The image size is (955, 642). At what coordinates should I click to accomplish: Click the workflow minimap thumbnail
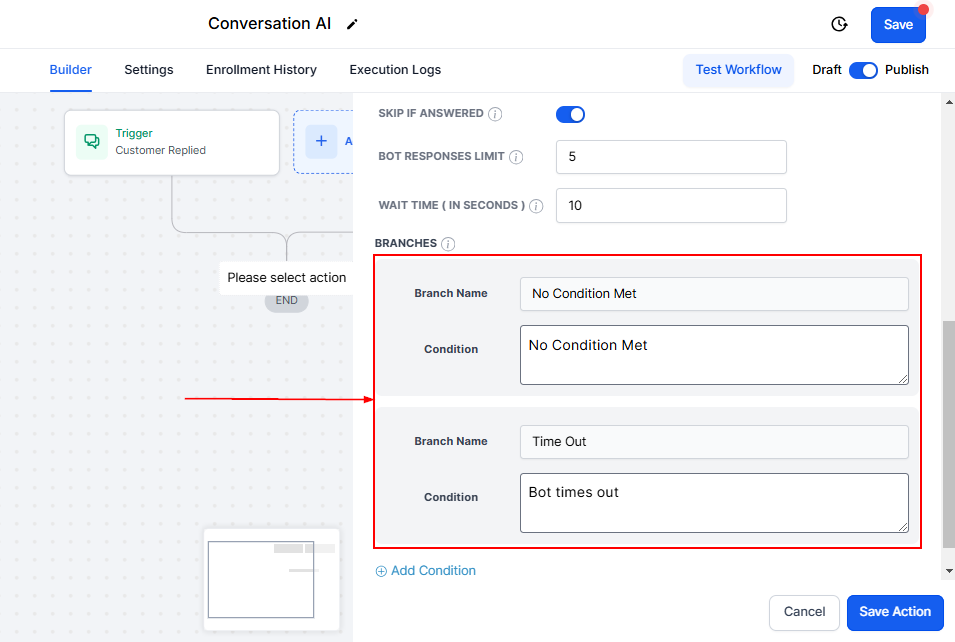(272, 579)
